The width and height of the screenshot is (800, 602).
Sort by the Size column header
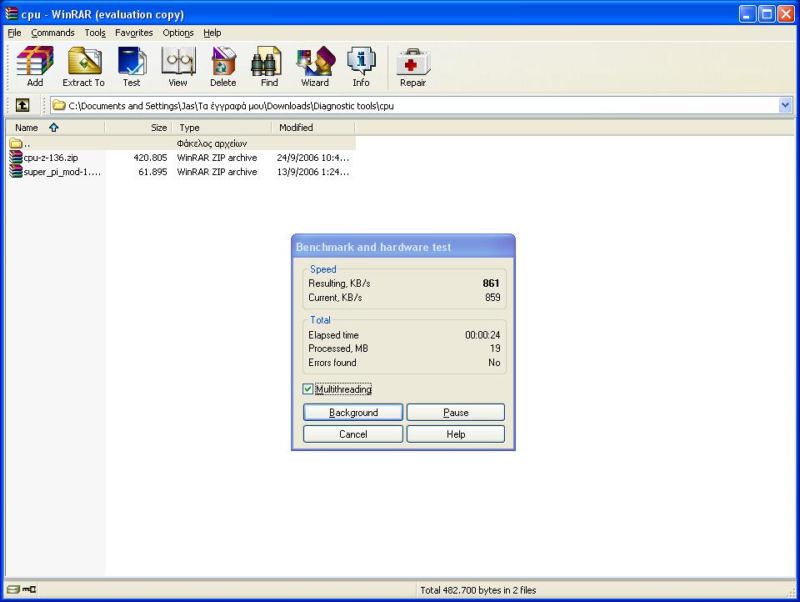[x=138, y=128]
